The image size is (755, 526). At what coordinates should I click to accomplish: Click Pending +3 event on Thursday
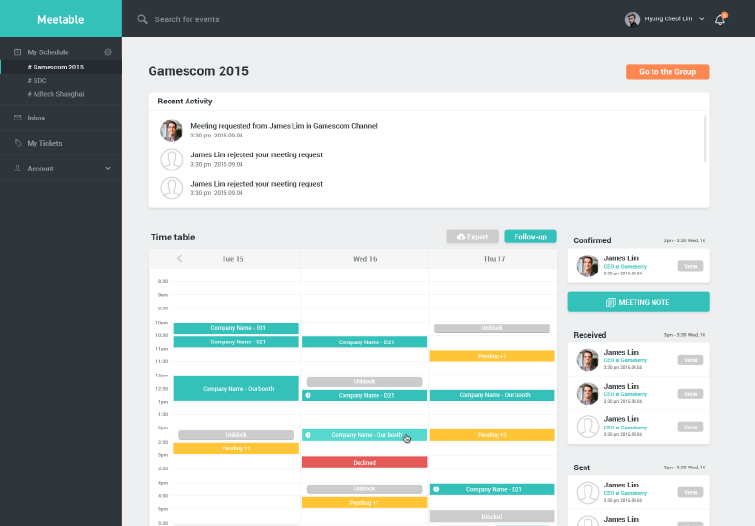pyautogui.click(x=492, y=435)
